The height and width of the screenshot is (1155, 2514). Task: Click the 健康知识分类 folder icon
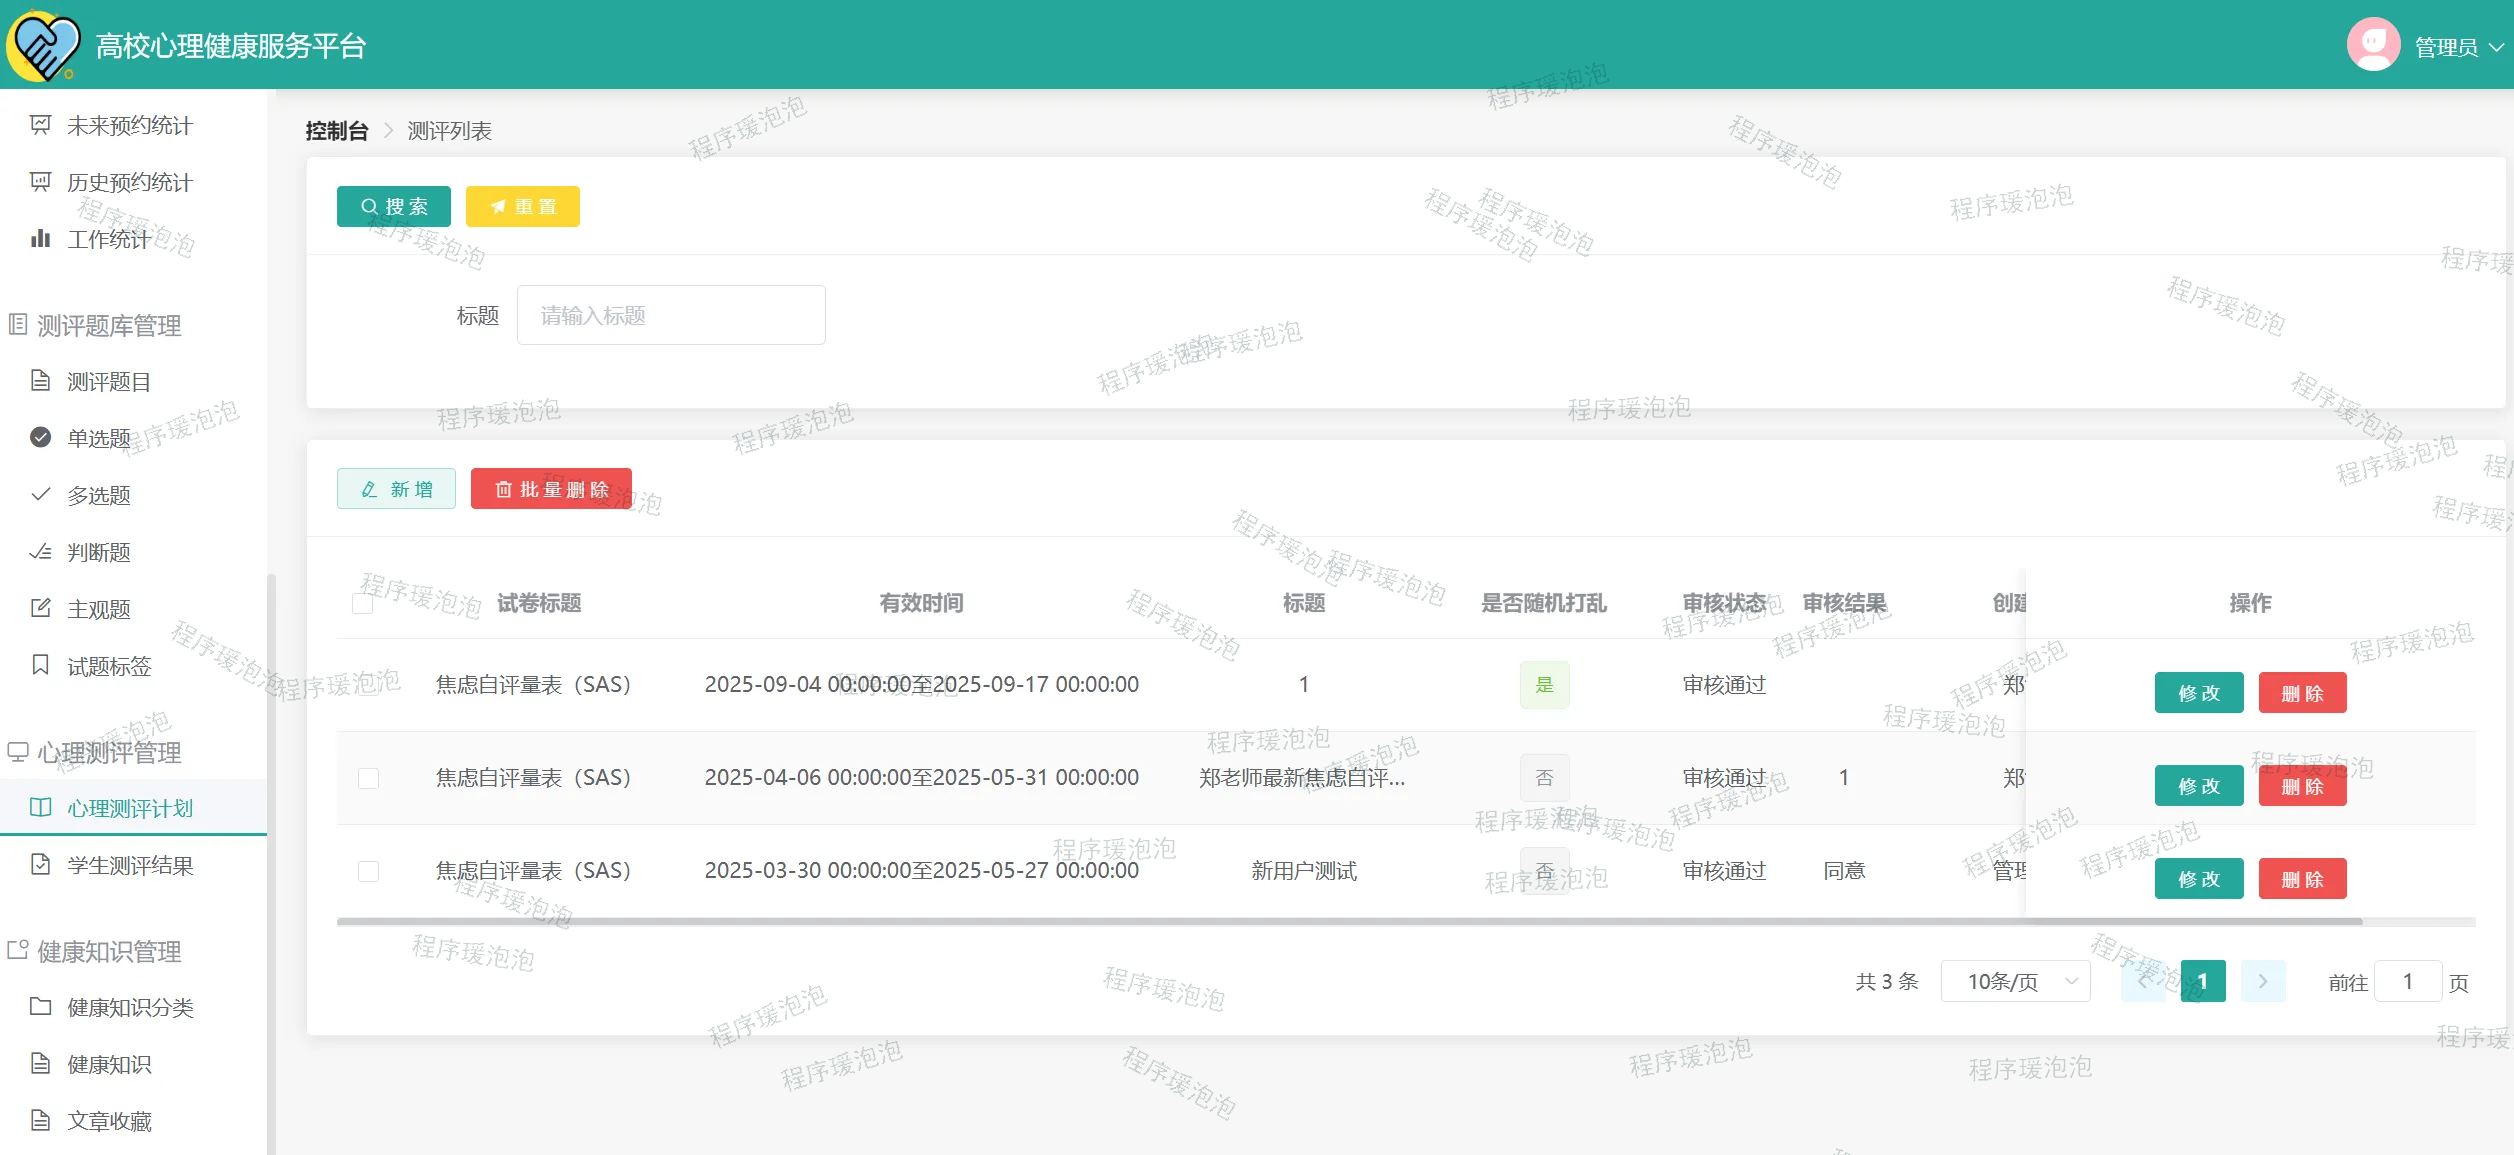(x=40, y=1006)
